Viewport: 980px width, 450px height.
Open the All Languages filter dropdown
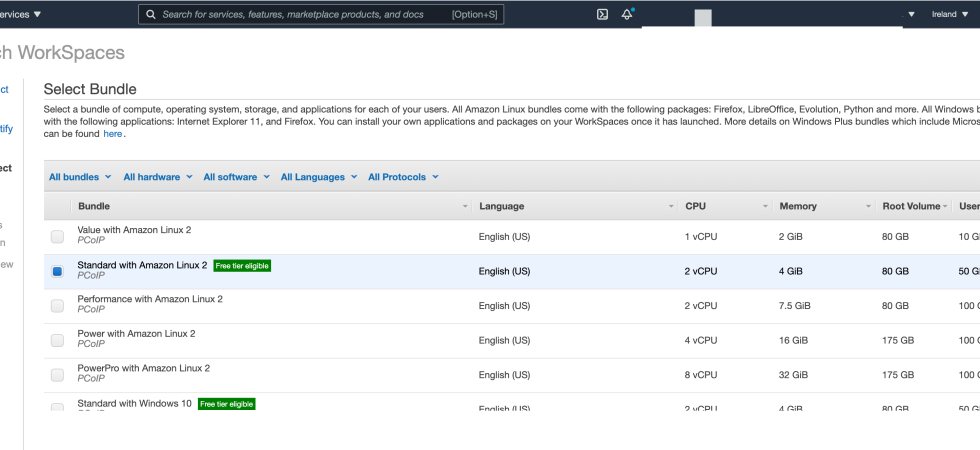[319, 177]
